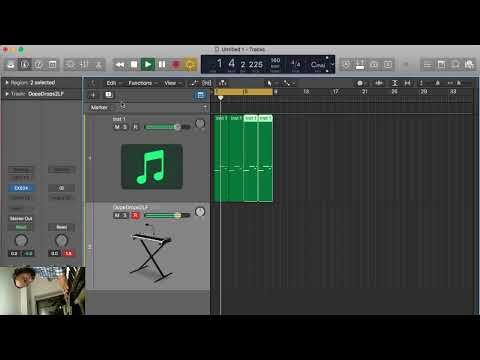Screen dimensions: 480x360
Task: Open the Toolbar toggle button in the control bar
Action: (x=52, y=64)
